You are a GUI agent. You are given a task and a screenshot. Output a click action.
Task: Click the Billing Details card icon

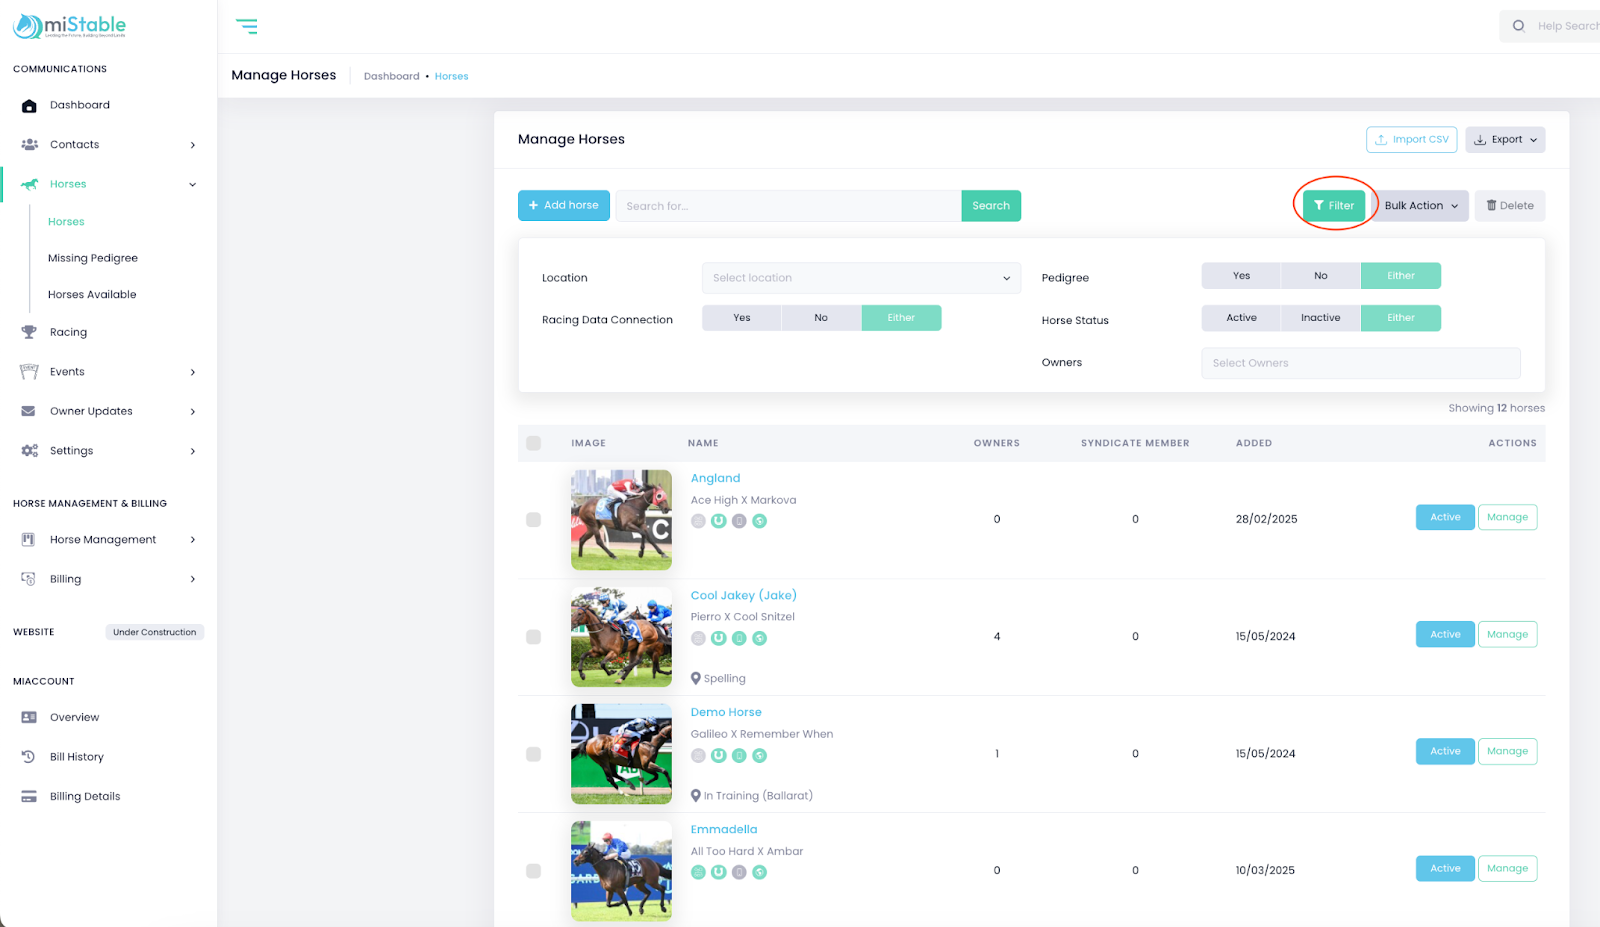point(29,797)
